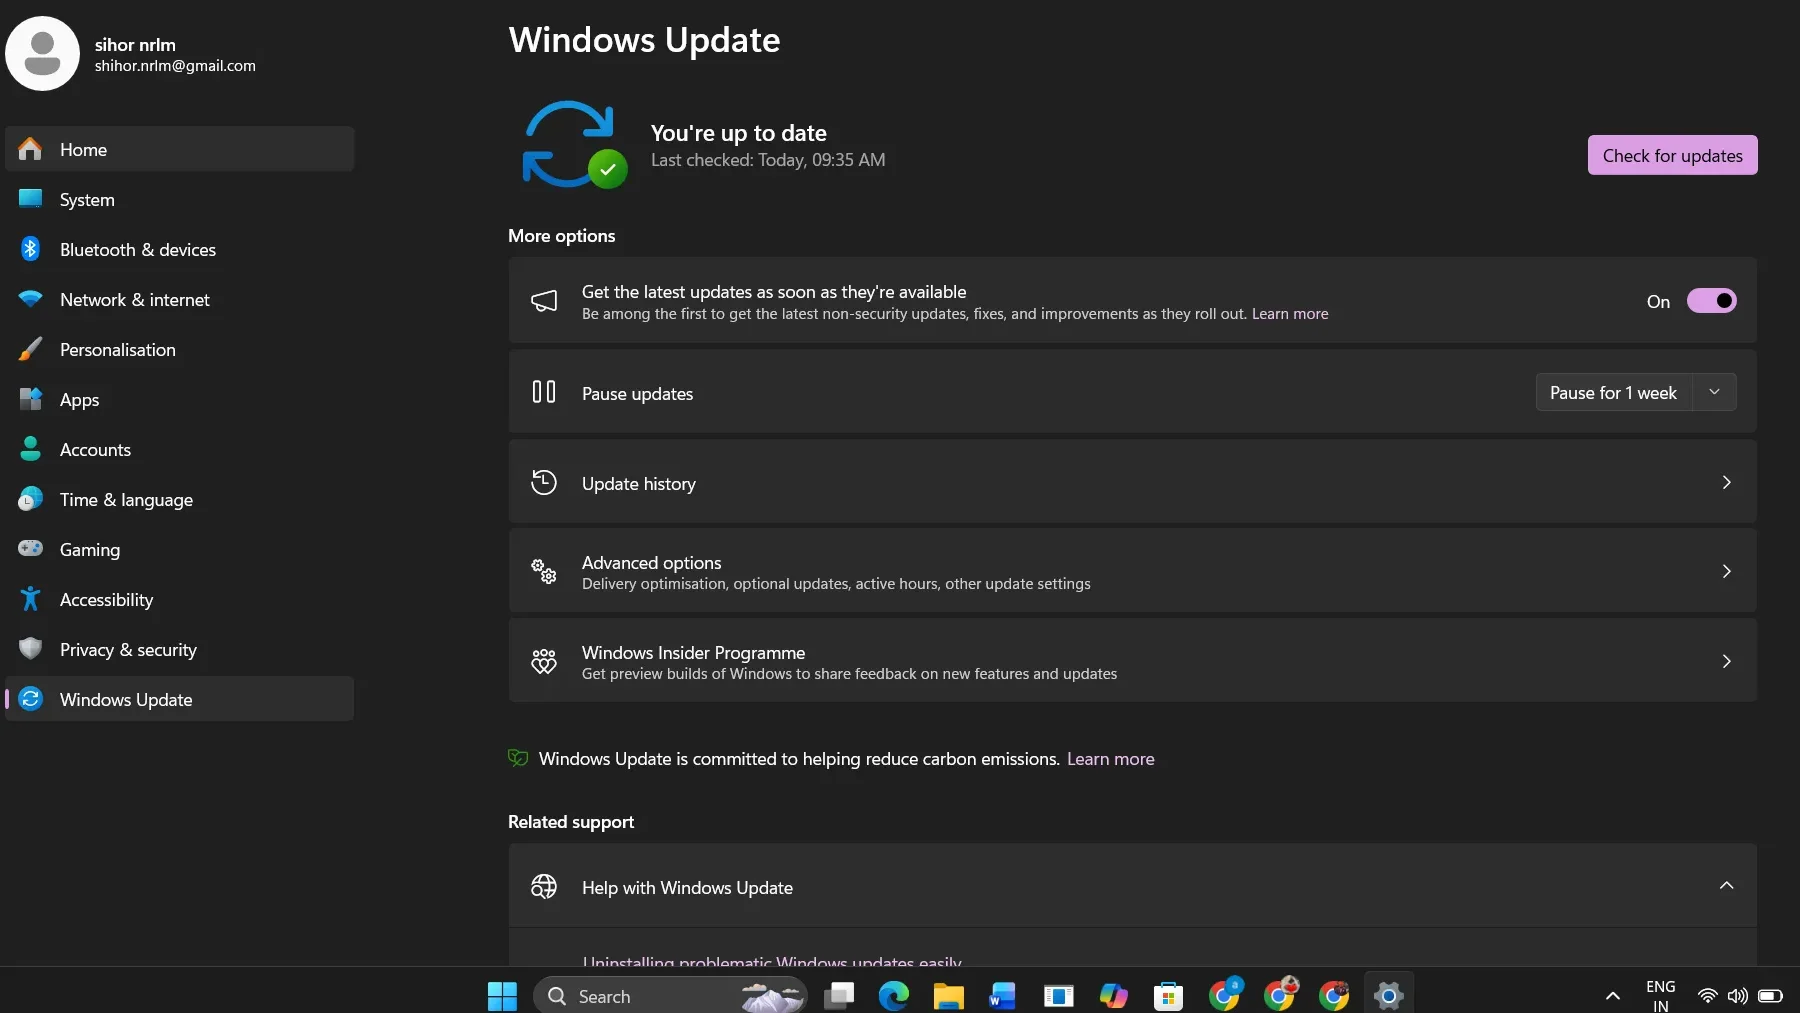The width and height of the screenshot is (1800, 1013).
Task: Open File Explorer from the taskbar
Action: pyautogui.click(x=948, y=996)
